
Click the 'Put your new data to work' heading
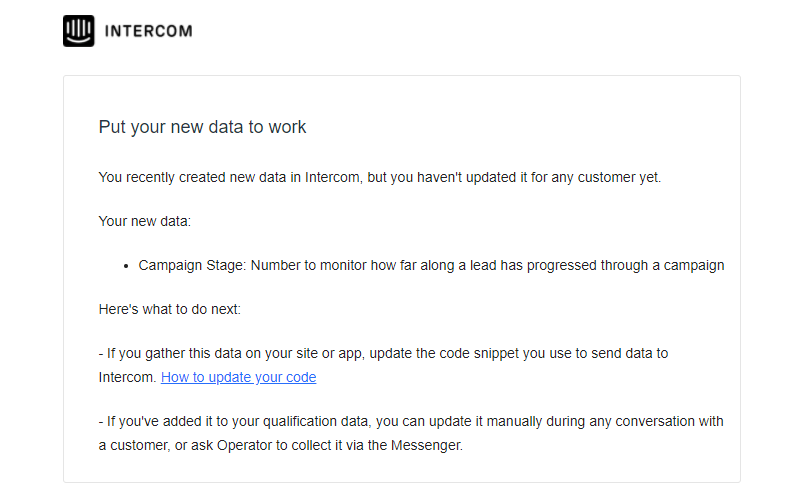tap(202, 127)
